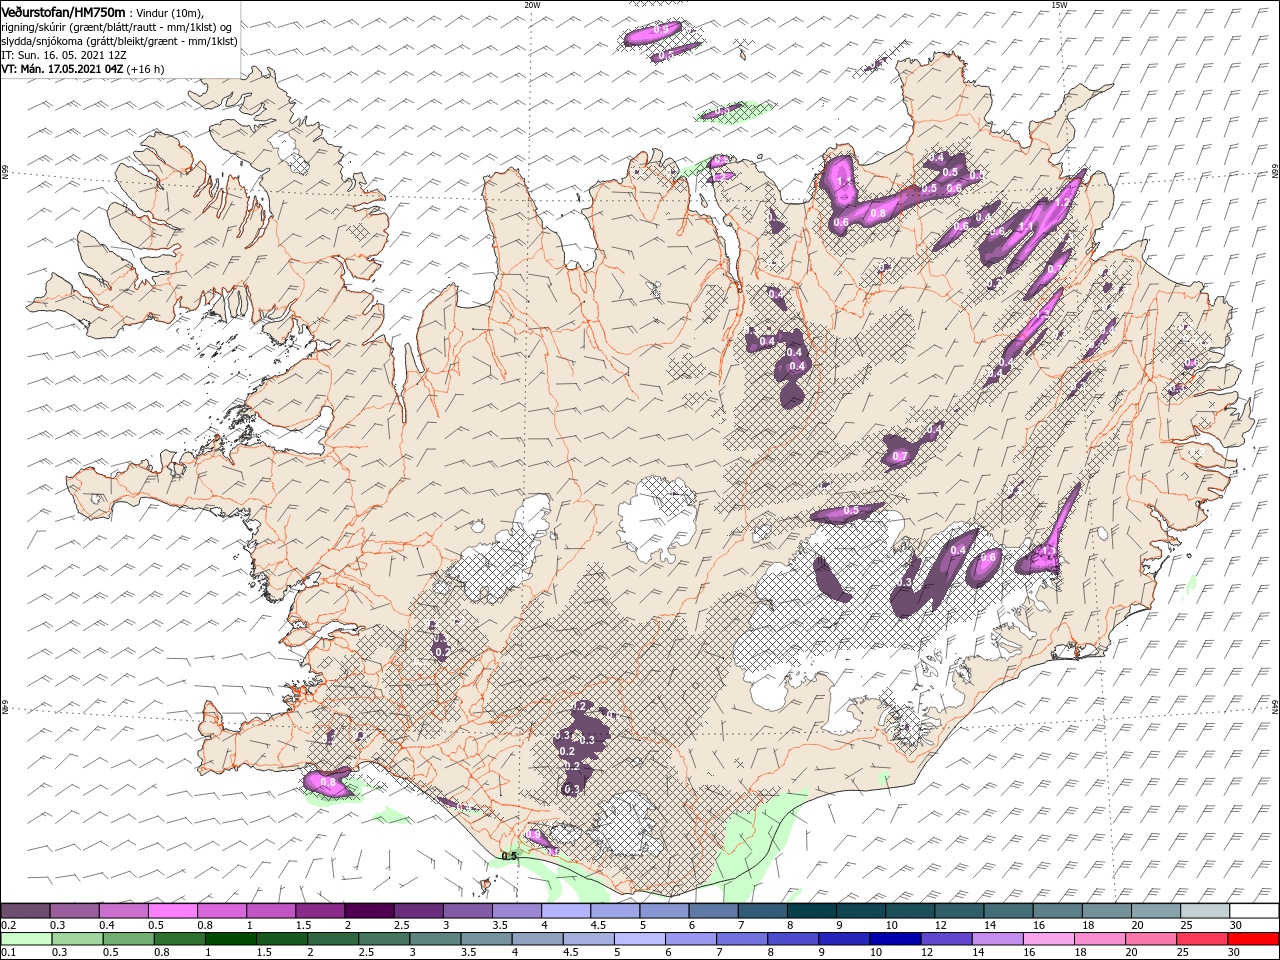Click the medium green swatch labeled 0.5 in the green row
The image size is (1280, 960).
pos(128,939)
